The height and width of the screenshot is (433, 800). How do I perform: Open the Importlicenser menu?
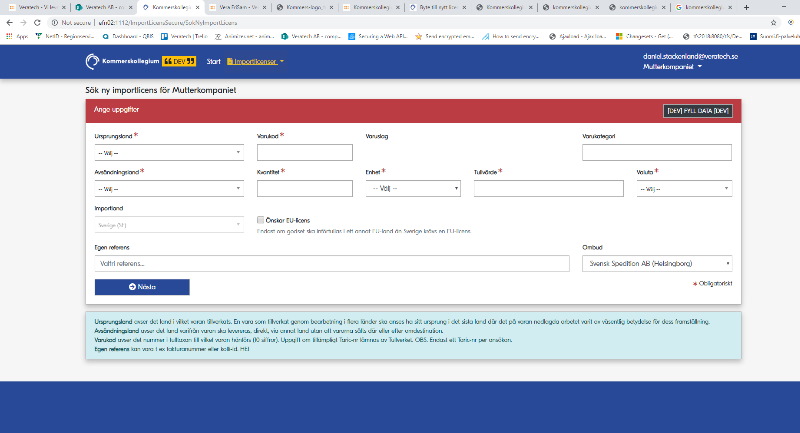tap(255, 62)
